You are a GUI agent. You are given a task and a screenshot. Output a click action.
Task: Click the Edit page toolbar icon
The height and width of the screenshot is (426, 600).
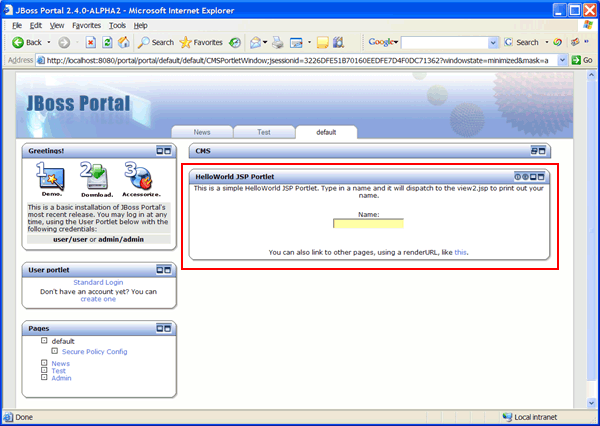point(297,42)
